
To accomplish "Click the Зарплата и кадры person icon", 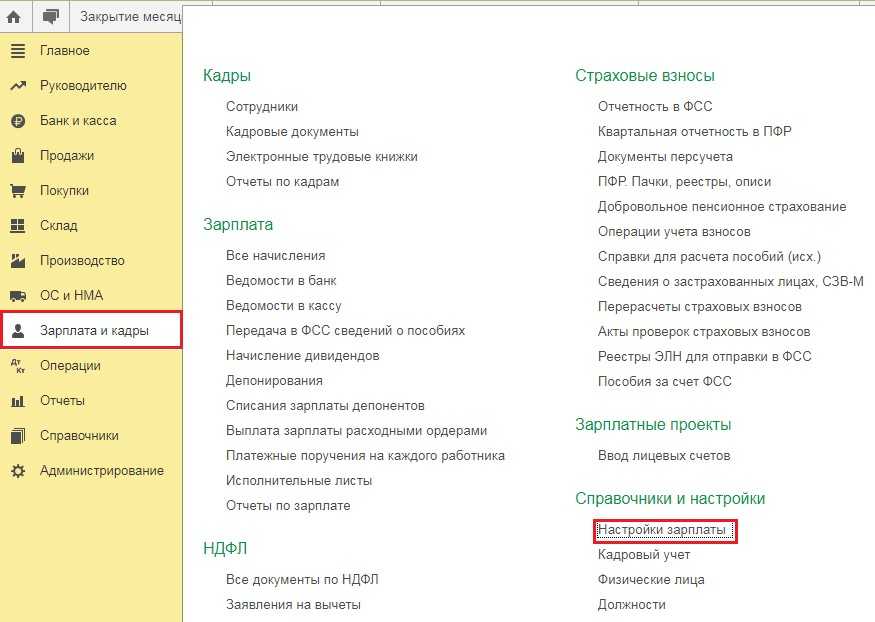I will 18,331.
